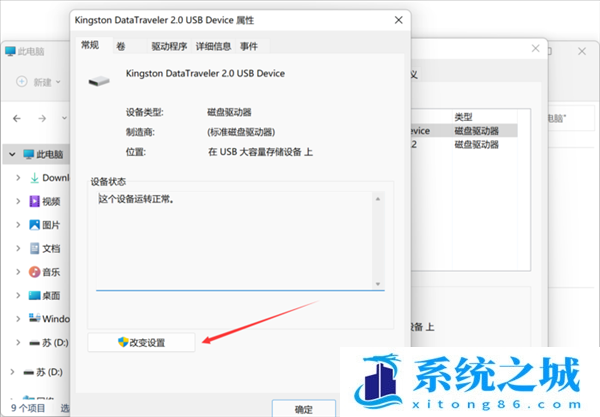This screenshot has width=600, height=417.
Task: Select the 图片 folder icon
Action: pos(34,224)
